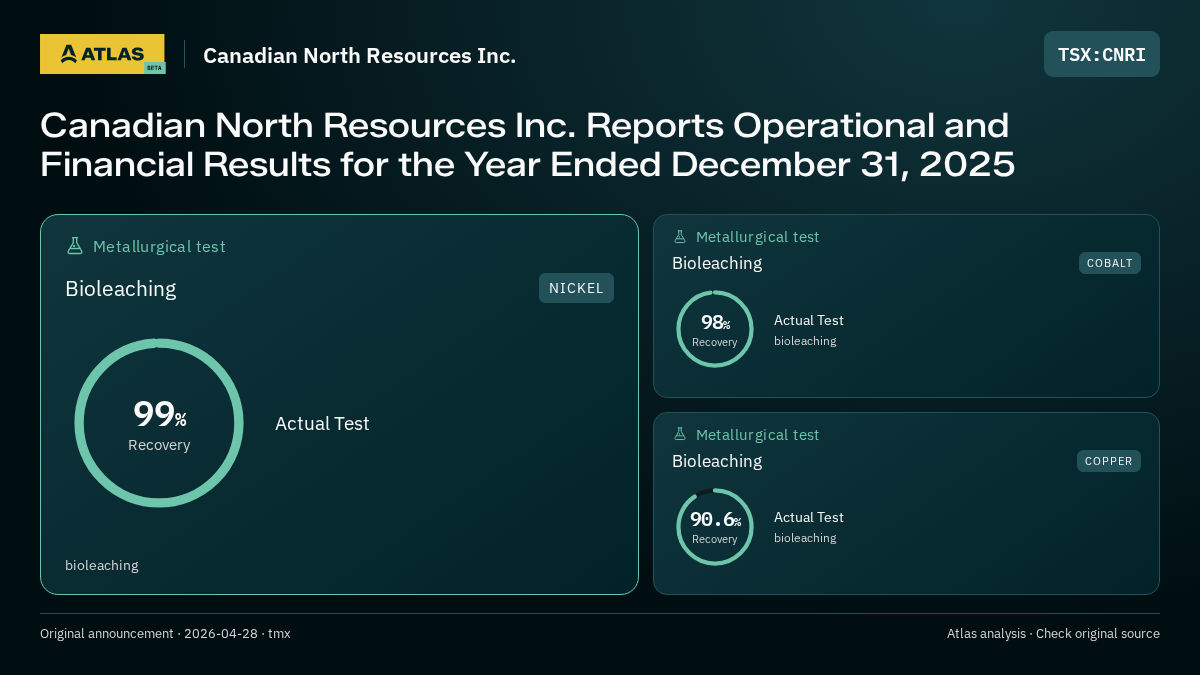Click 'Atlas analysis · Check original source' footer text
This screenshot has height=675, width=1200.
(1053, 634)
